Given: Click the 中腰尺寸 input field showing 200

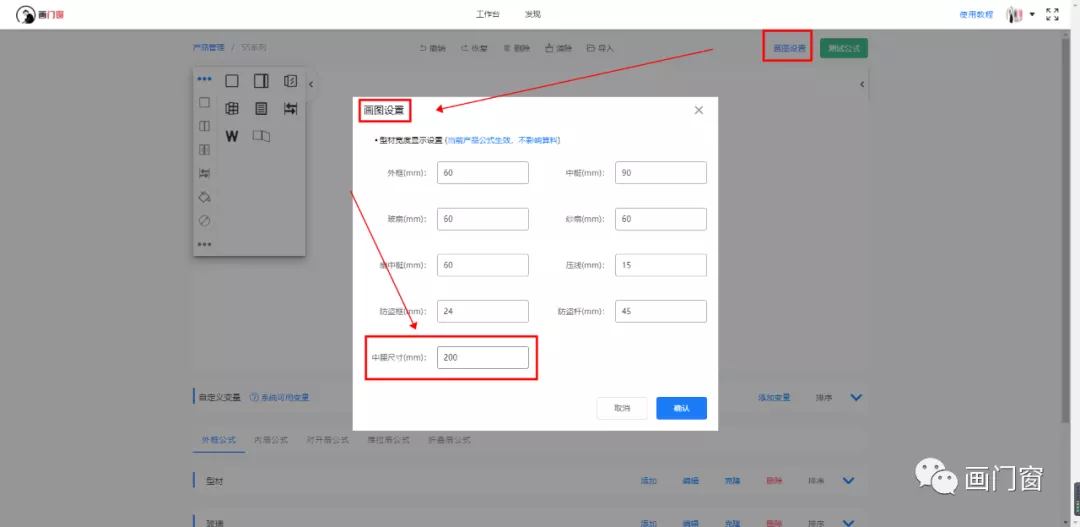Looking at the screenshot, I should pos(482,357).
